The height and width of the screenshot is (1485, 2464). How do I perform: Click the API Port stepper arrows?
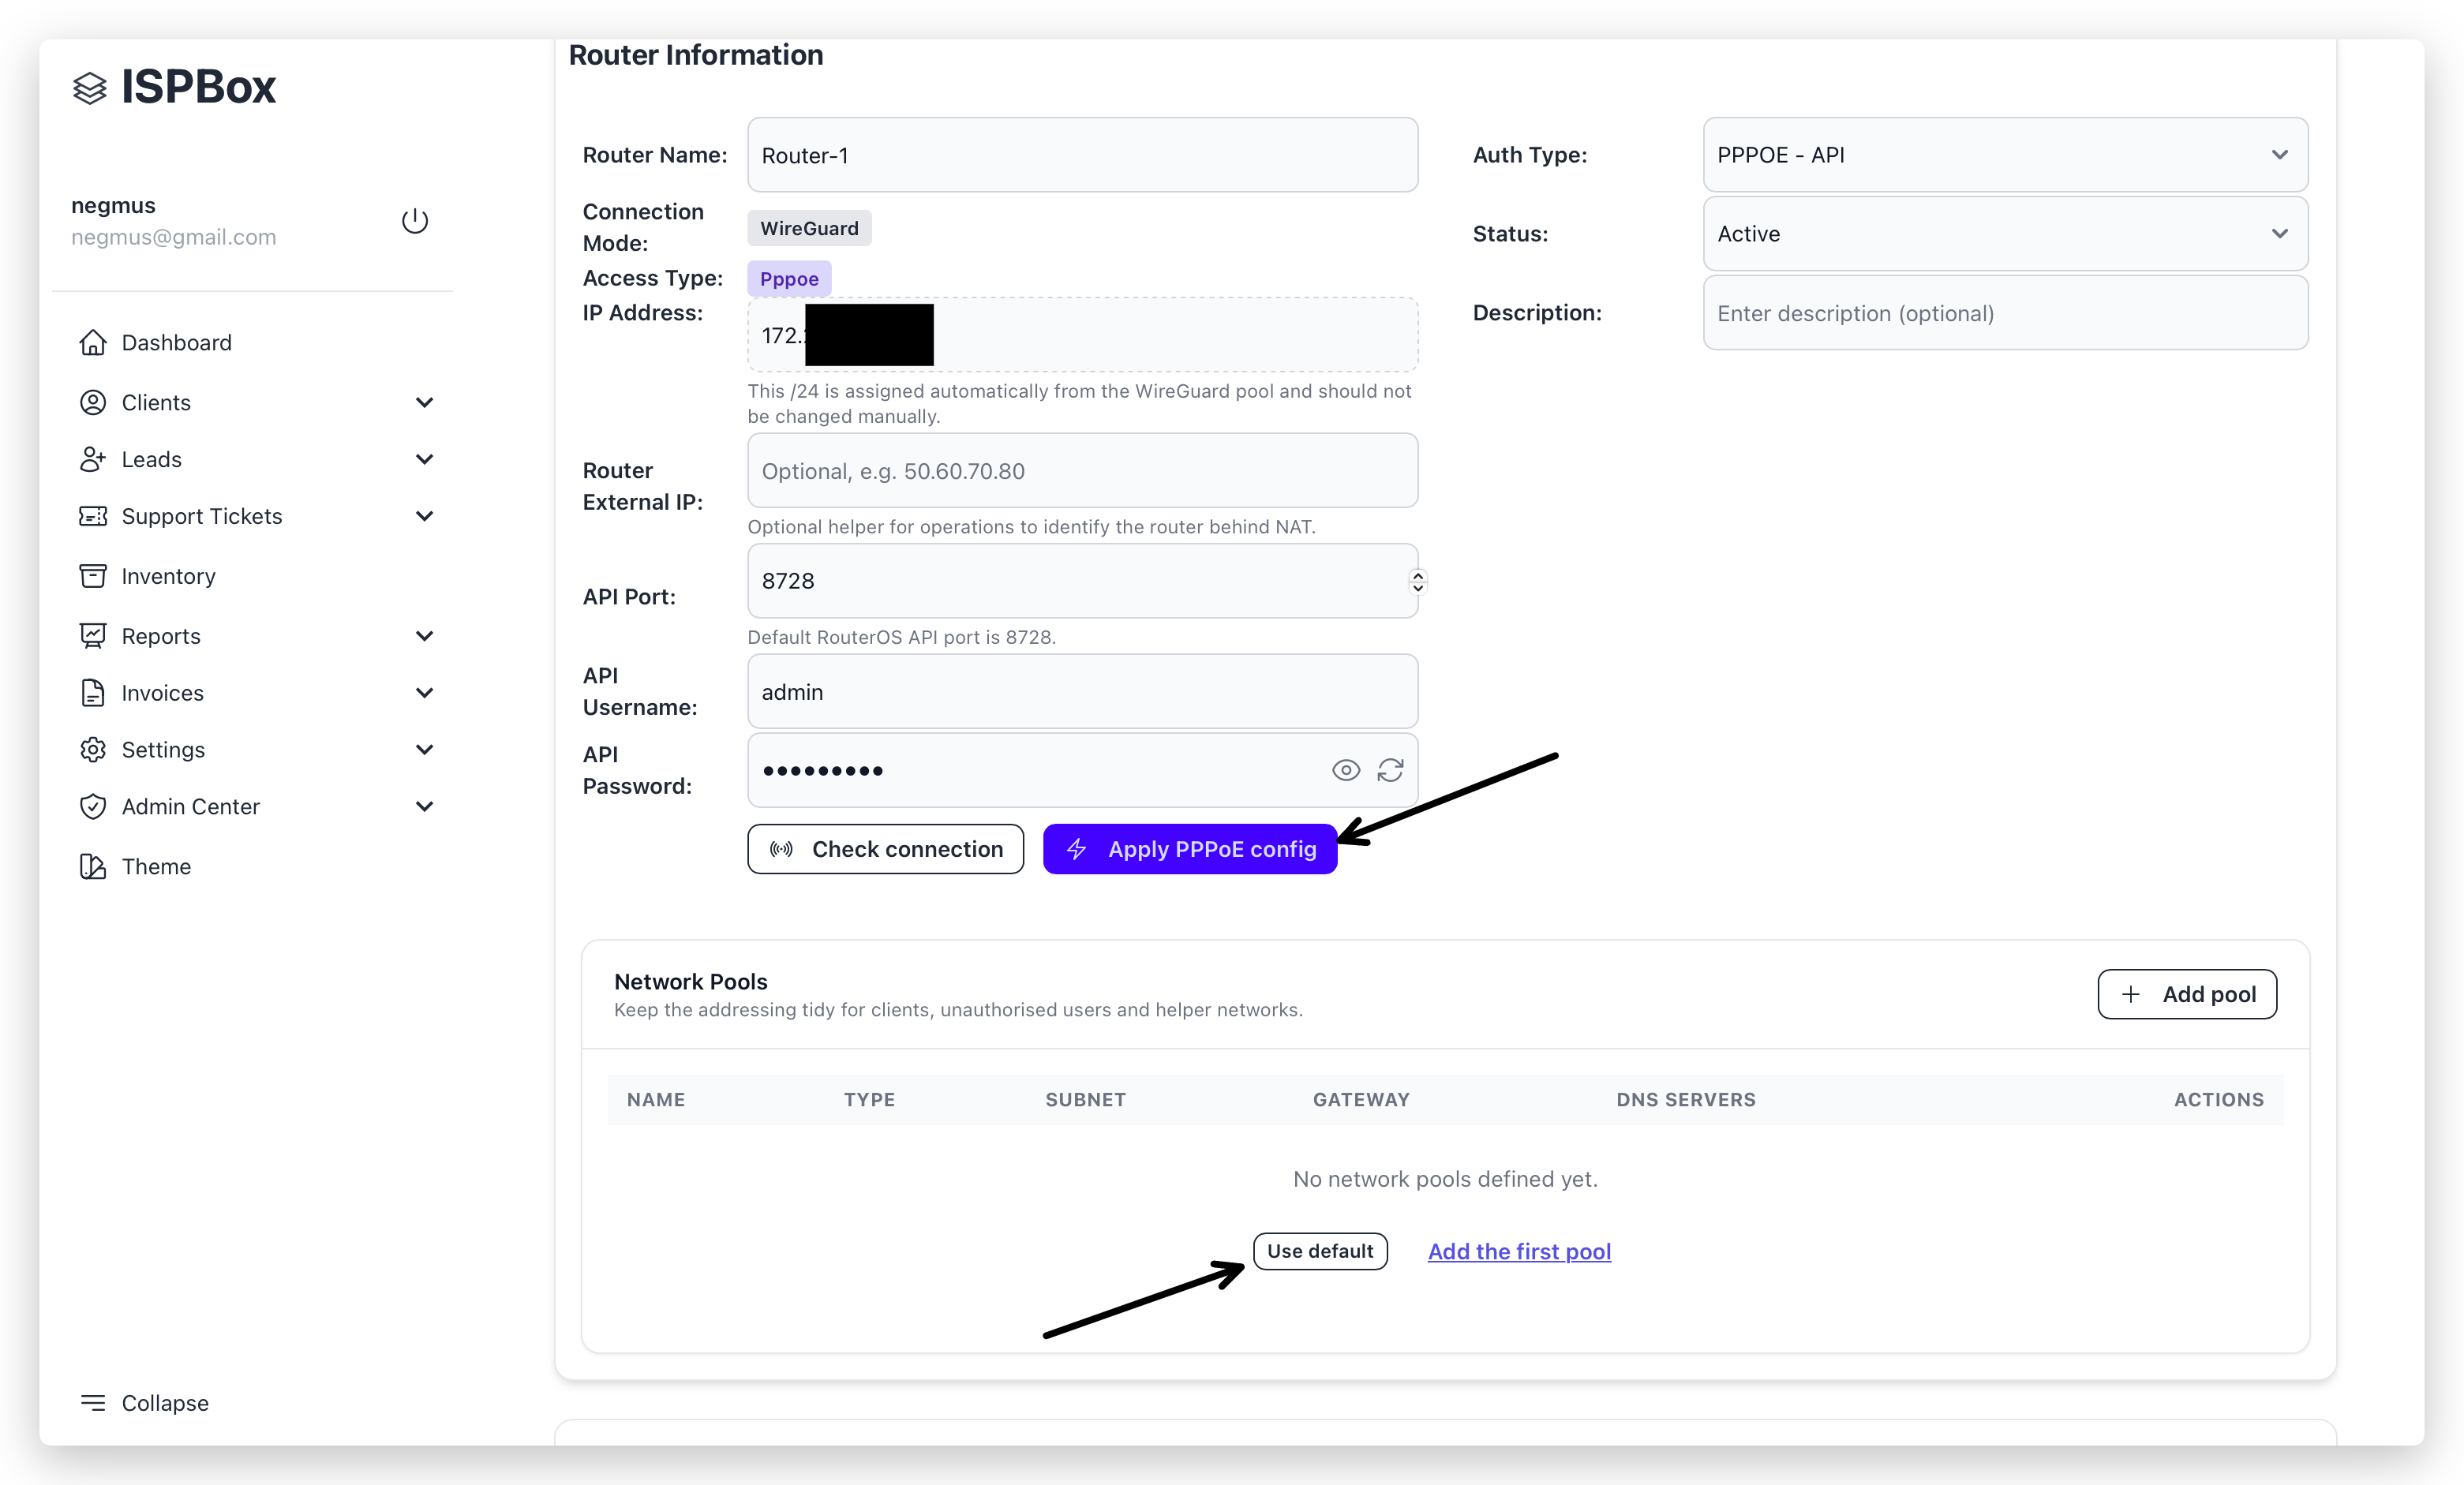click(1417, 581)
